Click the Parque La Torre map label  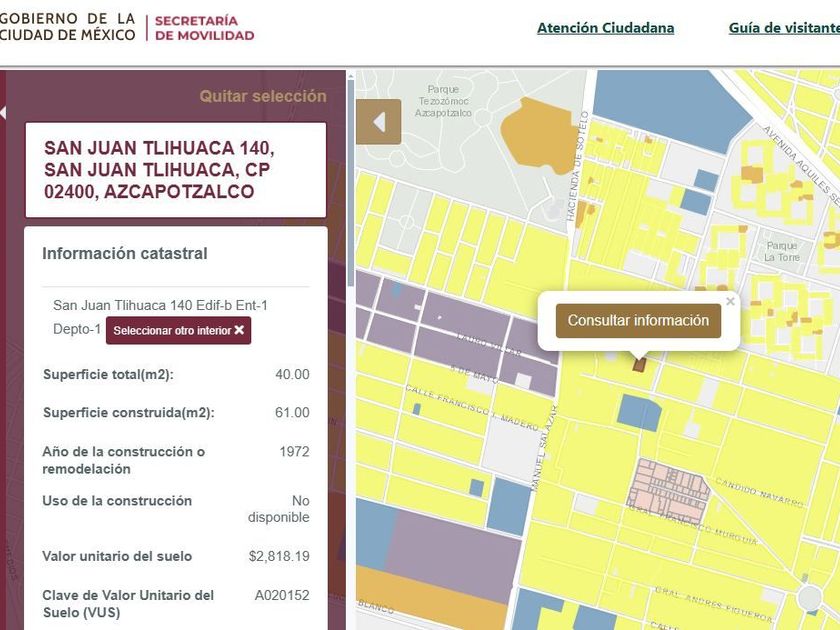pyautogui.click(x=782, y=251)
